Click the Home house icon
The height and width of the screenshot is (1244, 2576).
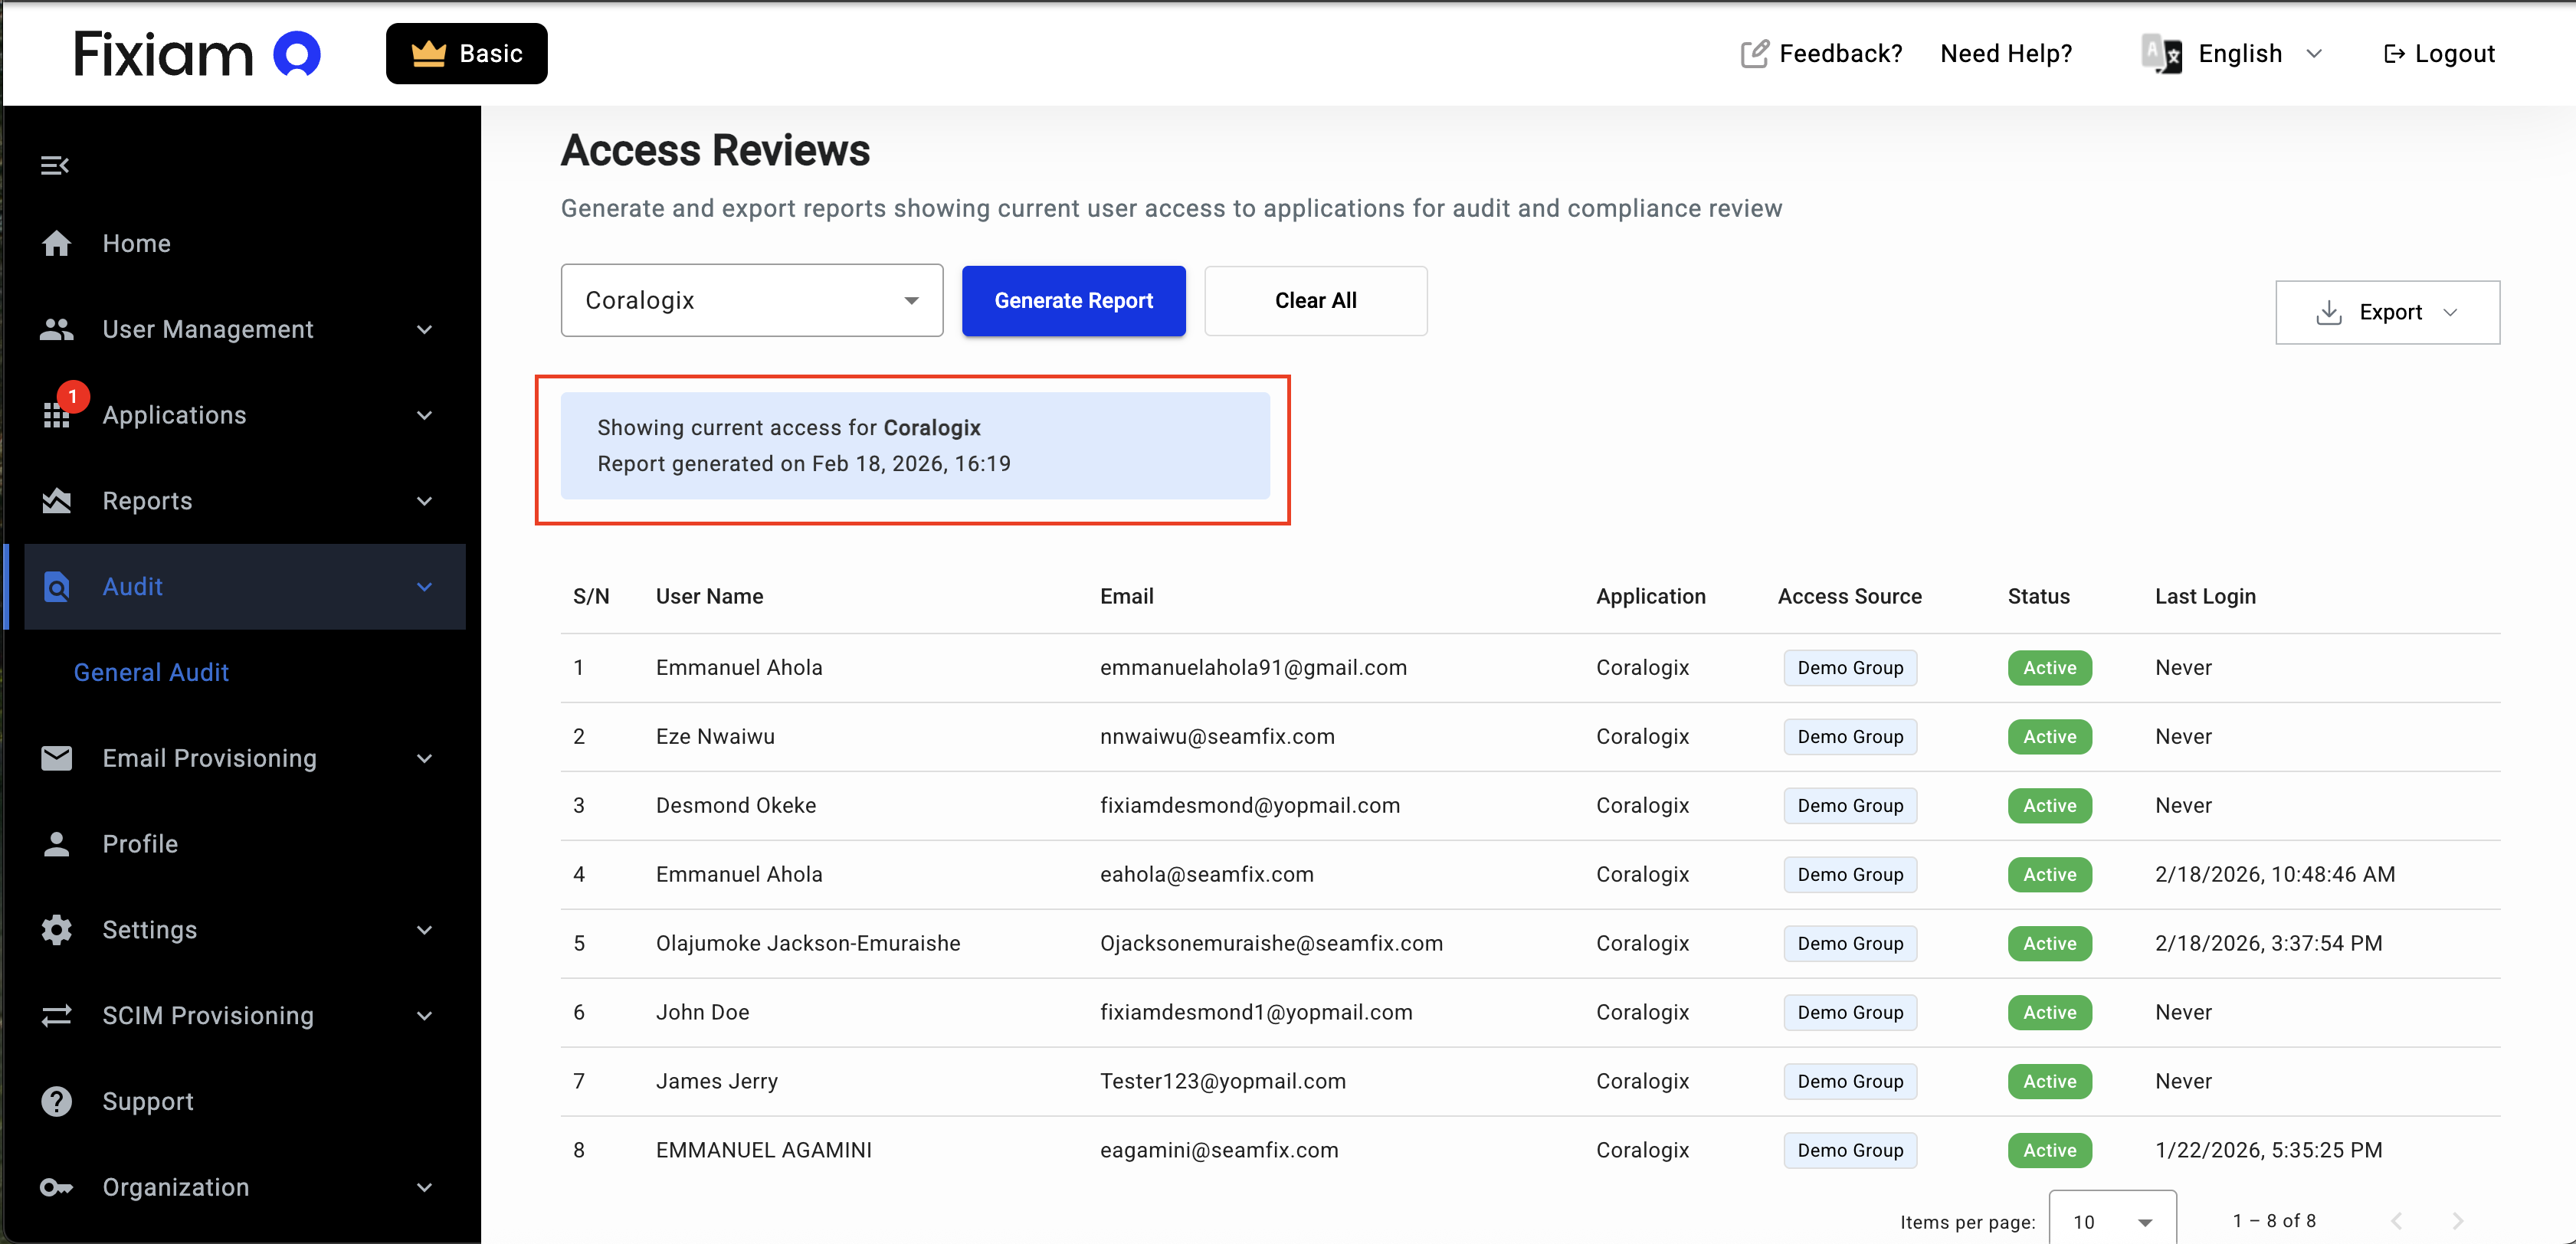pos(57,243)
